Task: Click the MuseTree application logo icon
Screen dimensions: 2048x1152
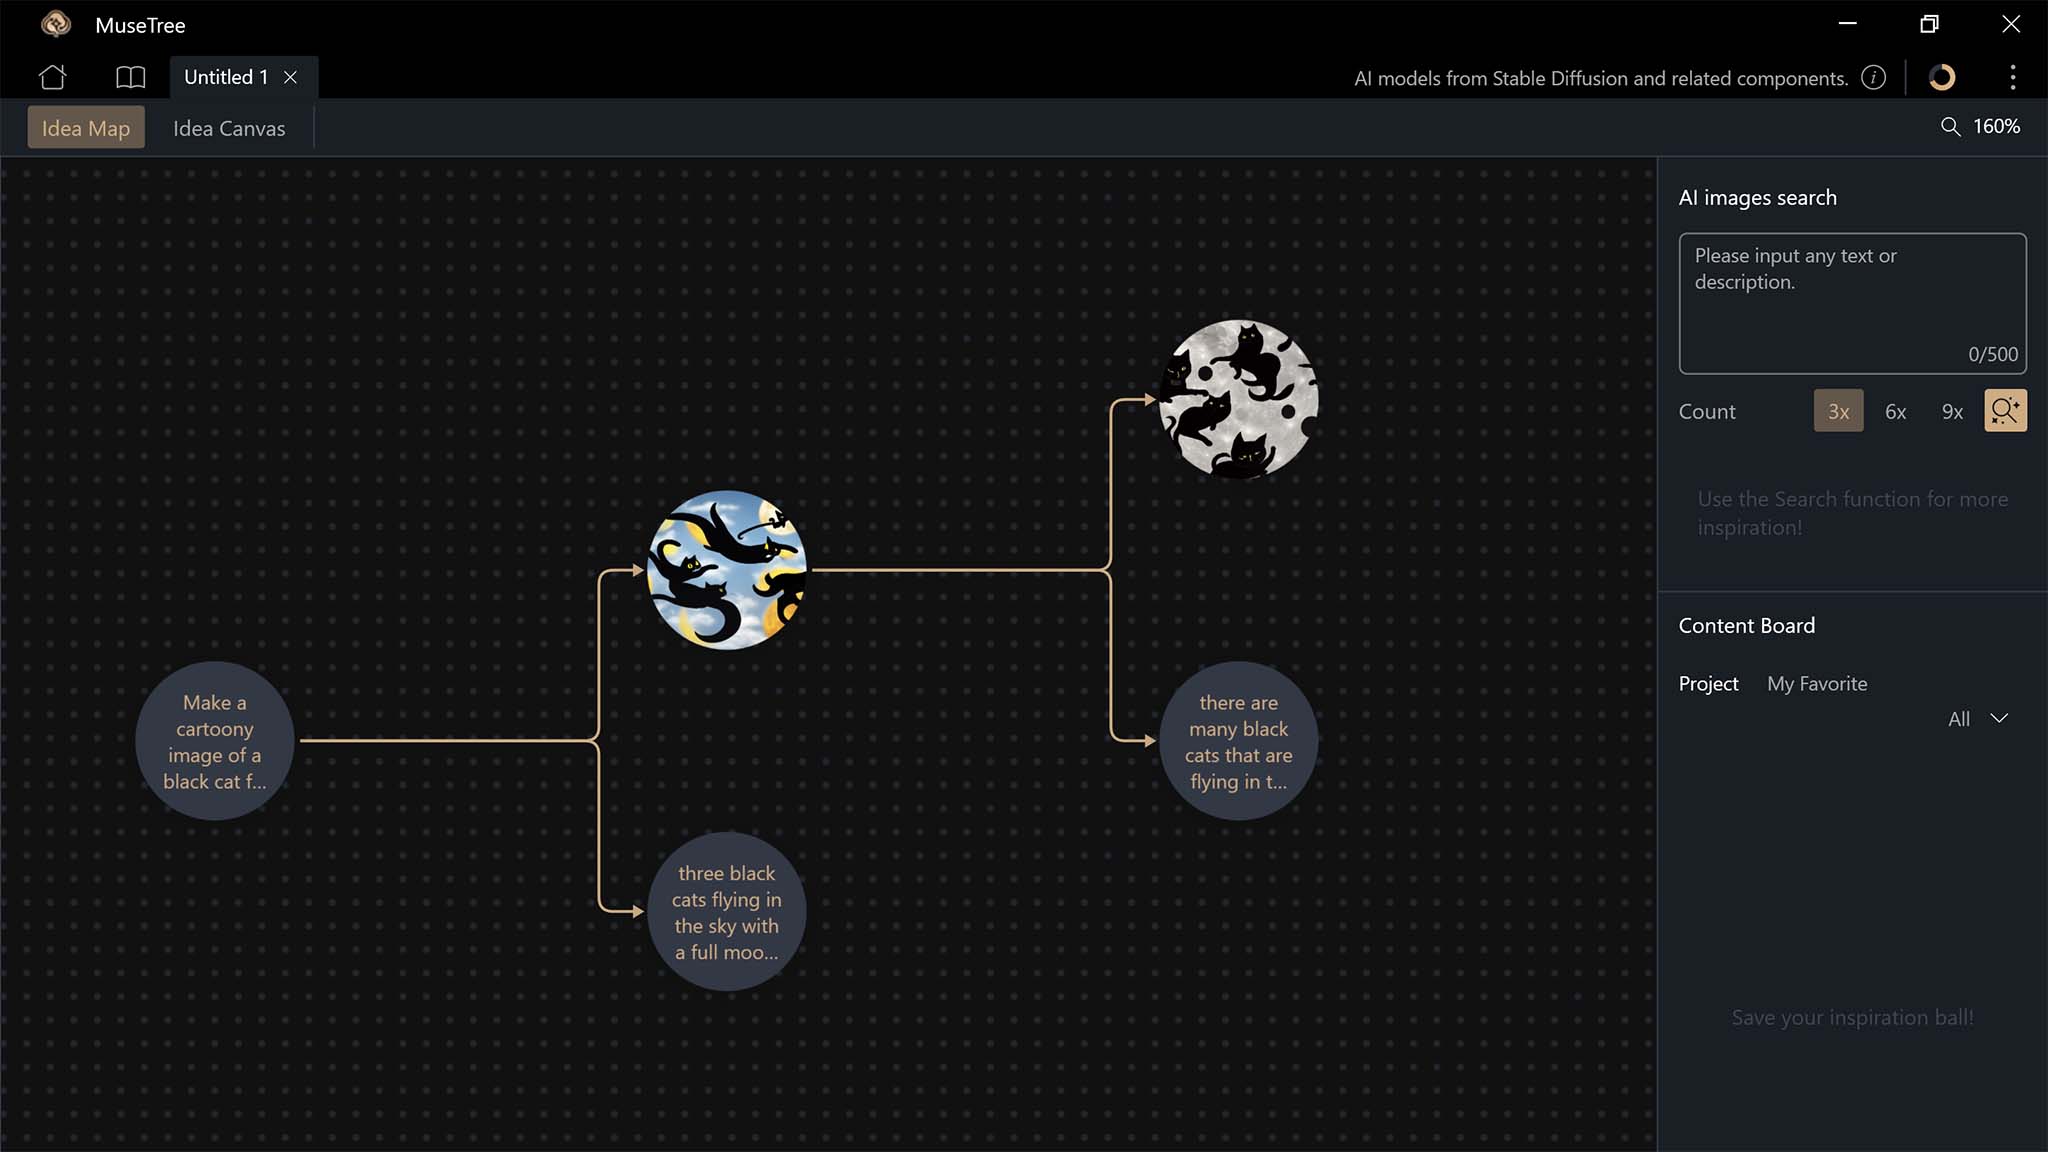Action: pos(56,24)
